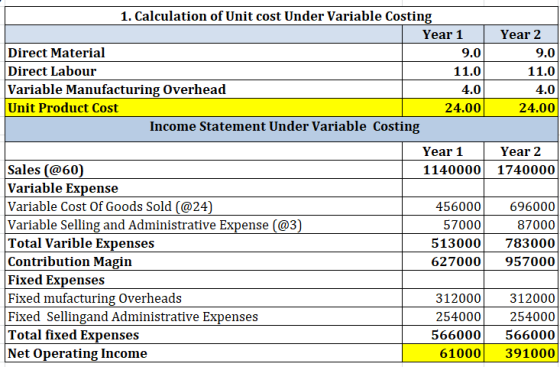Click the 'Sales (@60)' label cell
This screenshot has height=367, width=560.
[204, 170]
